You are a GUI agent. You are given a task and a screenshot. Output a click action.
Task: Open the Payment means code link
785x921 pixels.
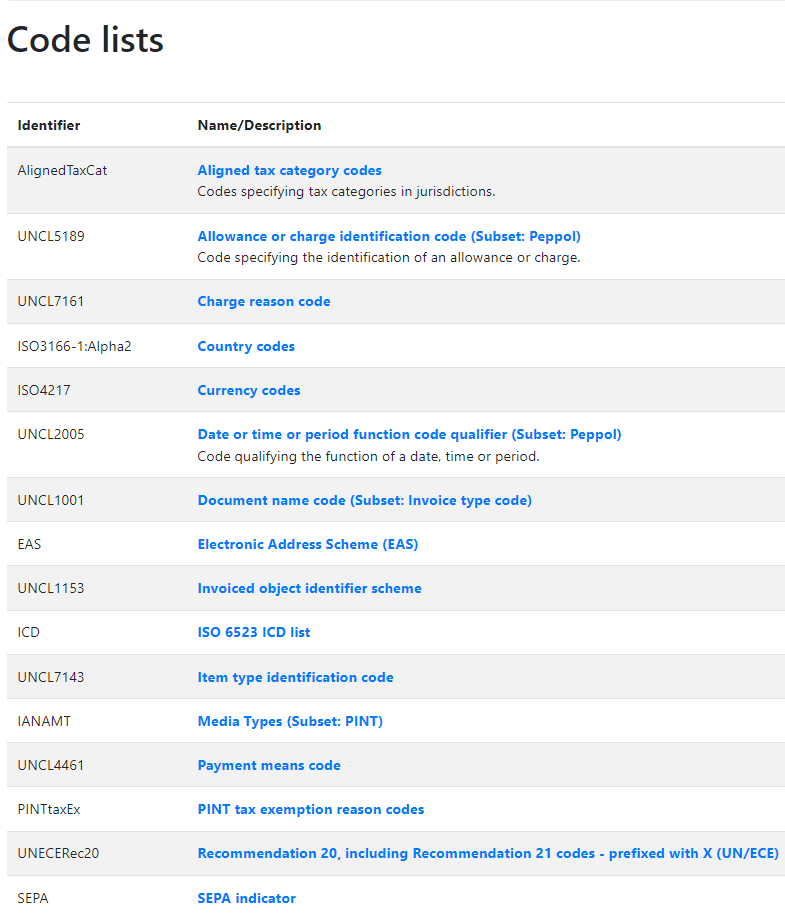269,765
